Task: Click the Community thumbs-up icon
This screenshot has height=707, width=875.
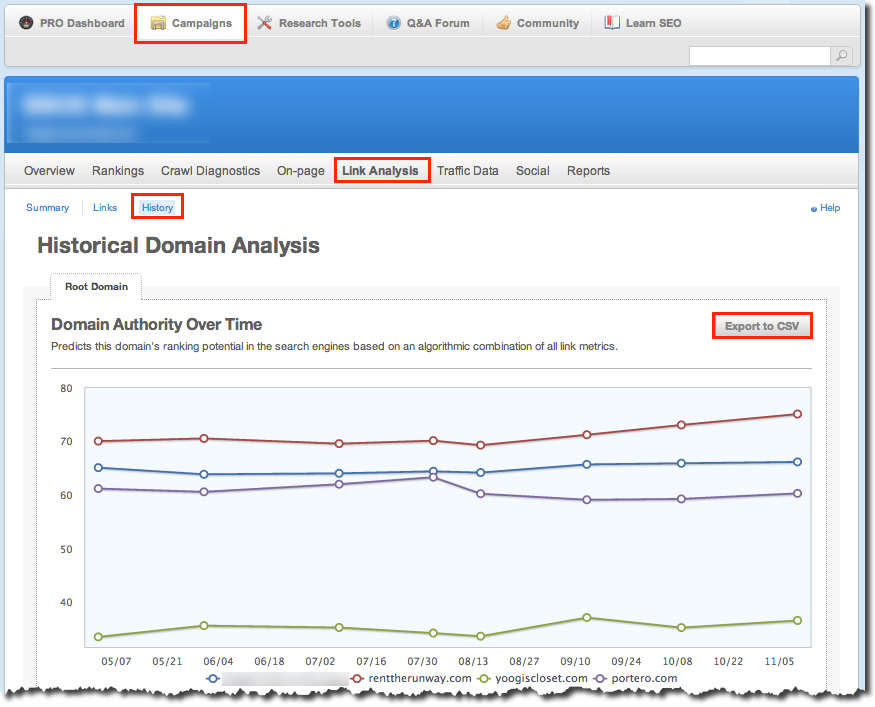Action: click(504, 23)
